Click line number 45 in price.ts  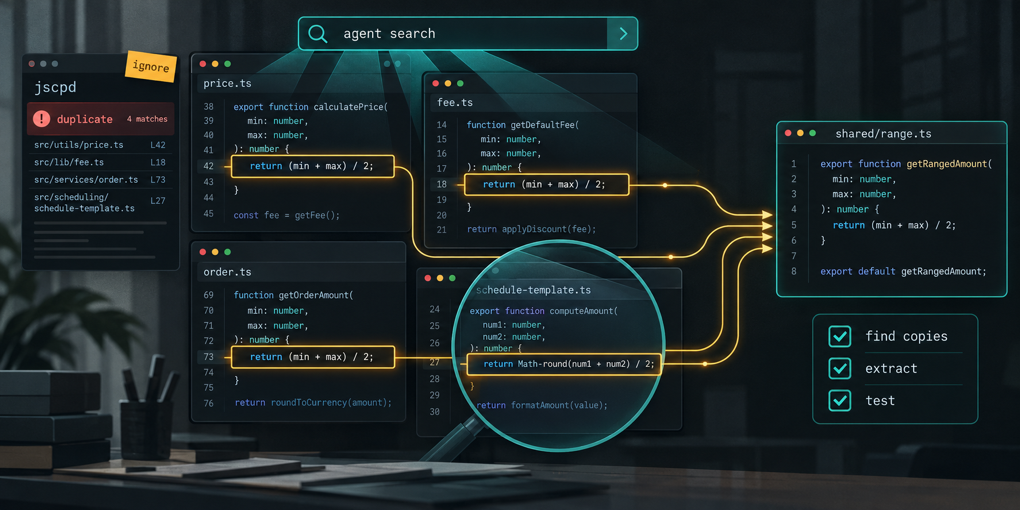coord(209,214)
